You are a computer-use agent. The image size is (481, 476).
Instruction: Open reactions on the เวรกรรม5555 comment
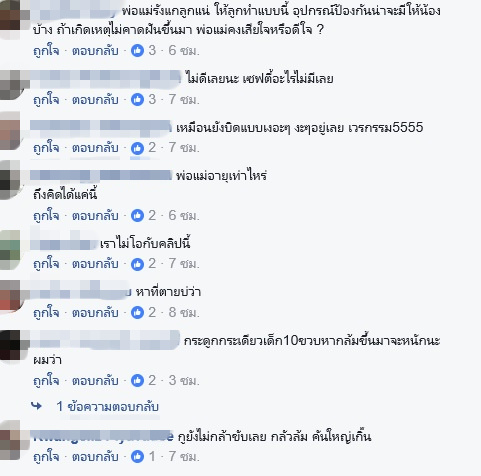pyautogui.click(x=137, y=148)
